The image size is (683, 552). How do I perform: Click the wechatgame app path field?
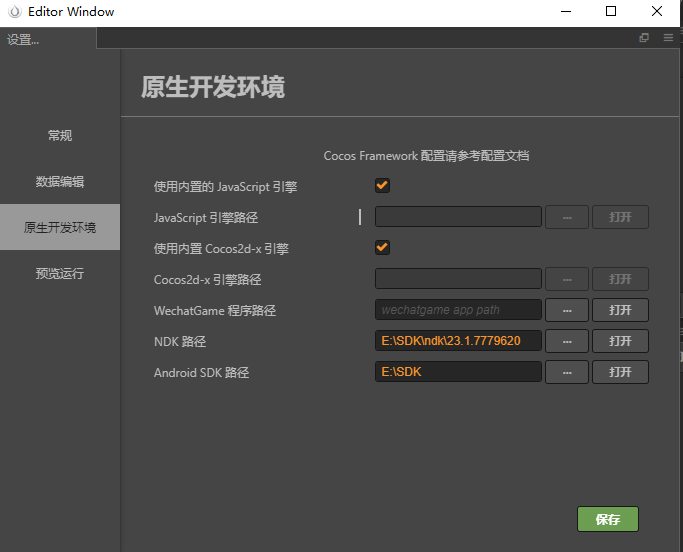[458, 310]
